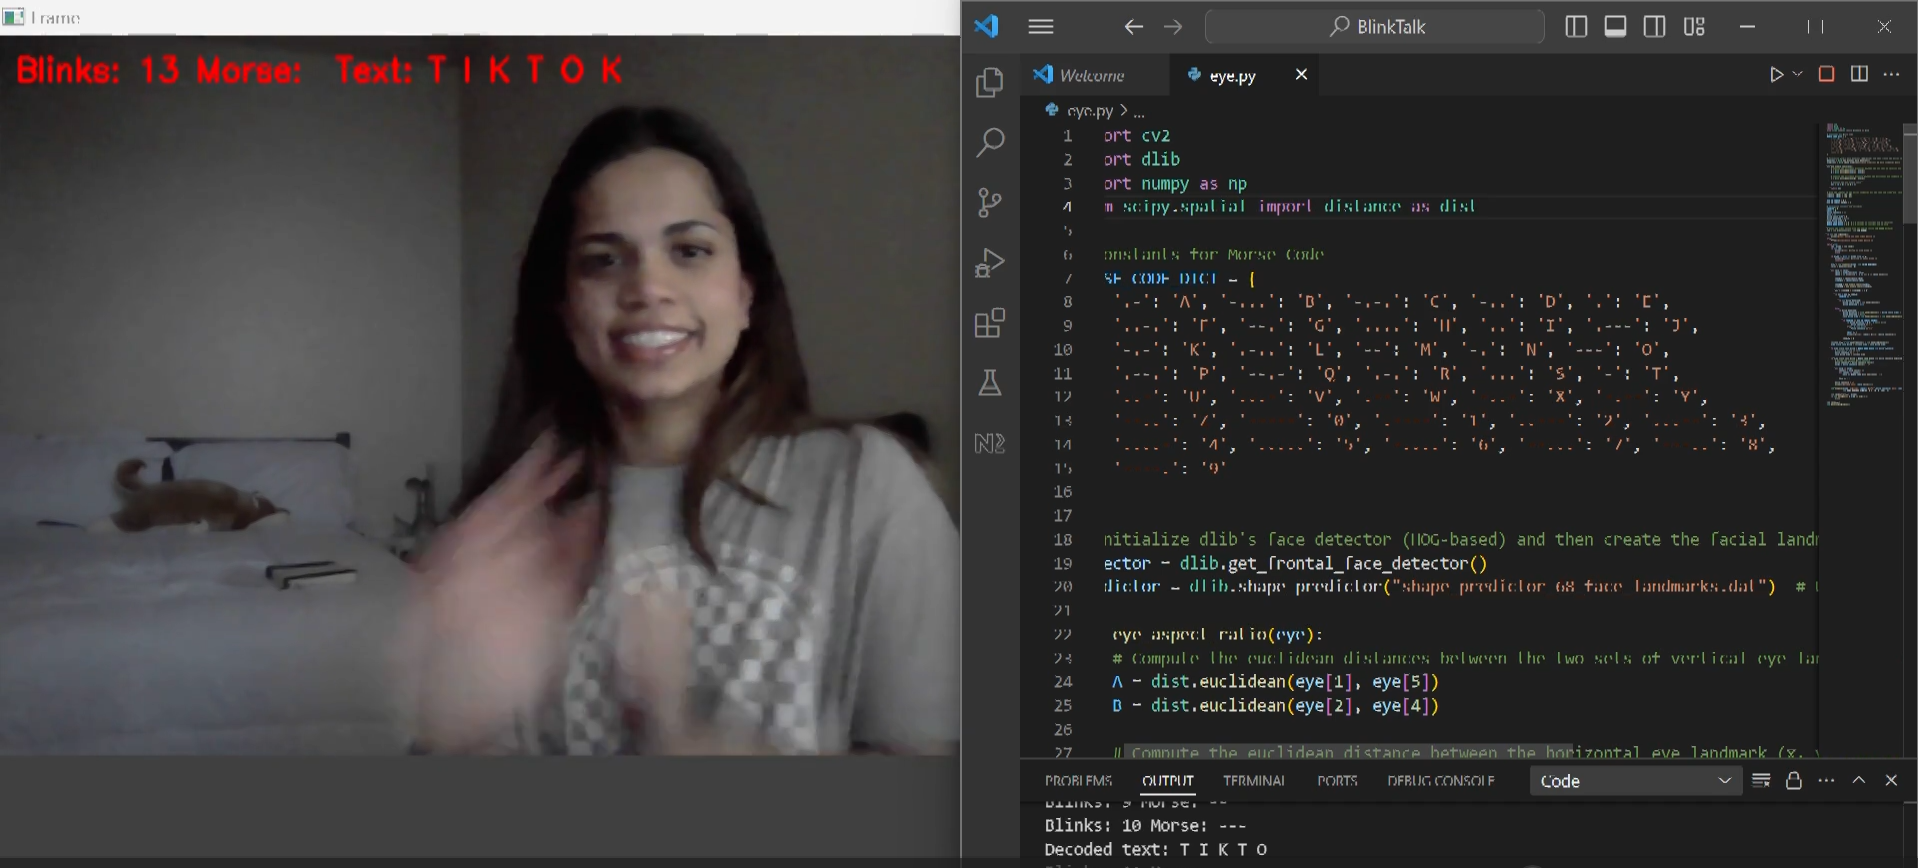Go forward with the right arrow
The height and width of the screenshot is (868, 1918).
pyautogui.click(x=1173, y=27)
